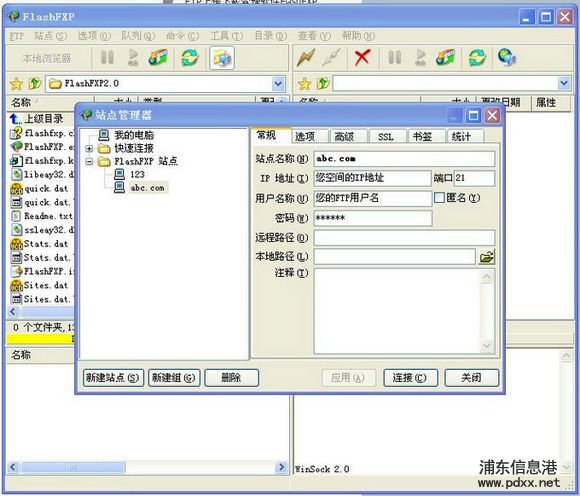Click the local browser switch icon
The width and height of the screenshot is (580, 496).
(x=222, y=58)
